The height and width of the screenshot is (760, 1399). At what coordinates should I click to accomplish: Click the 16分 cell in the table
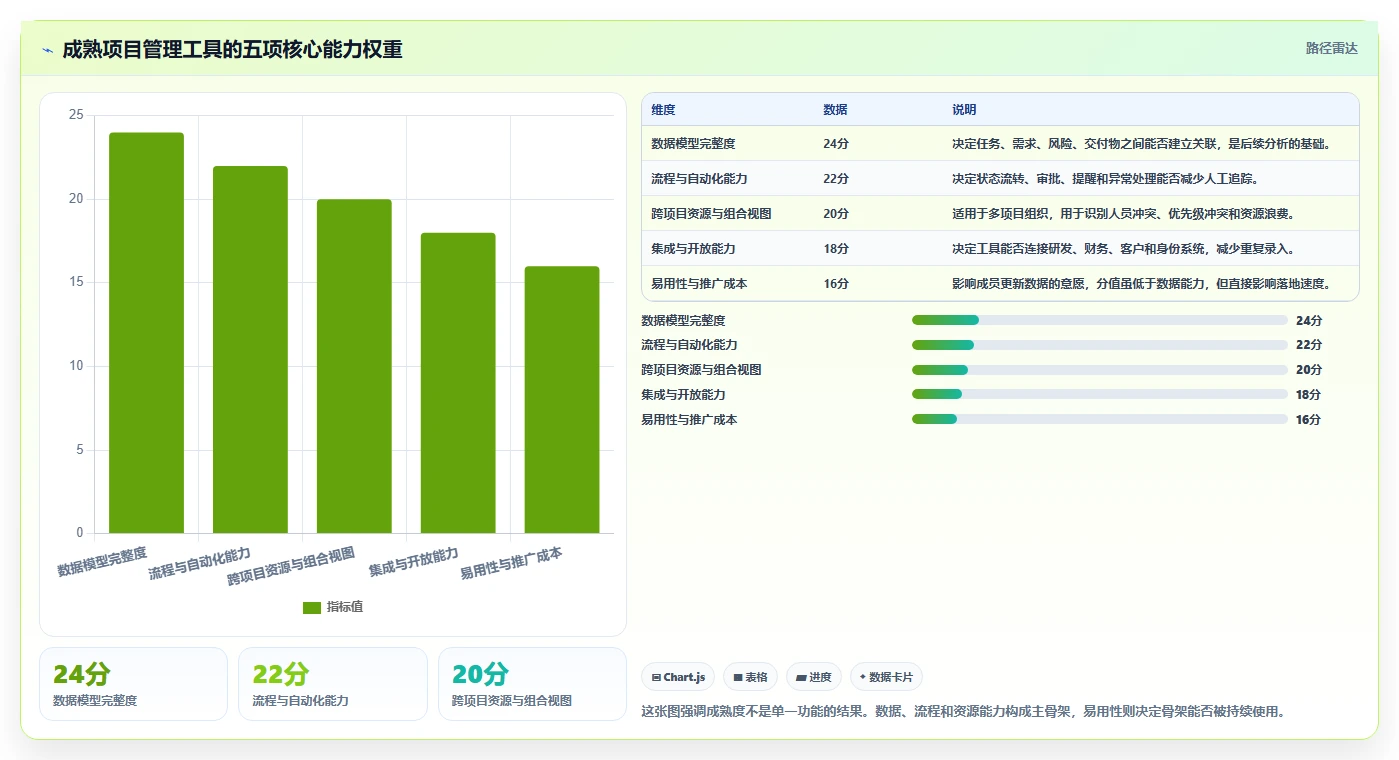(836, 284)
